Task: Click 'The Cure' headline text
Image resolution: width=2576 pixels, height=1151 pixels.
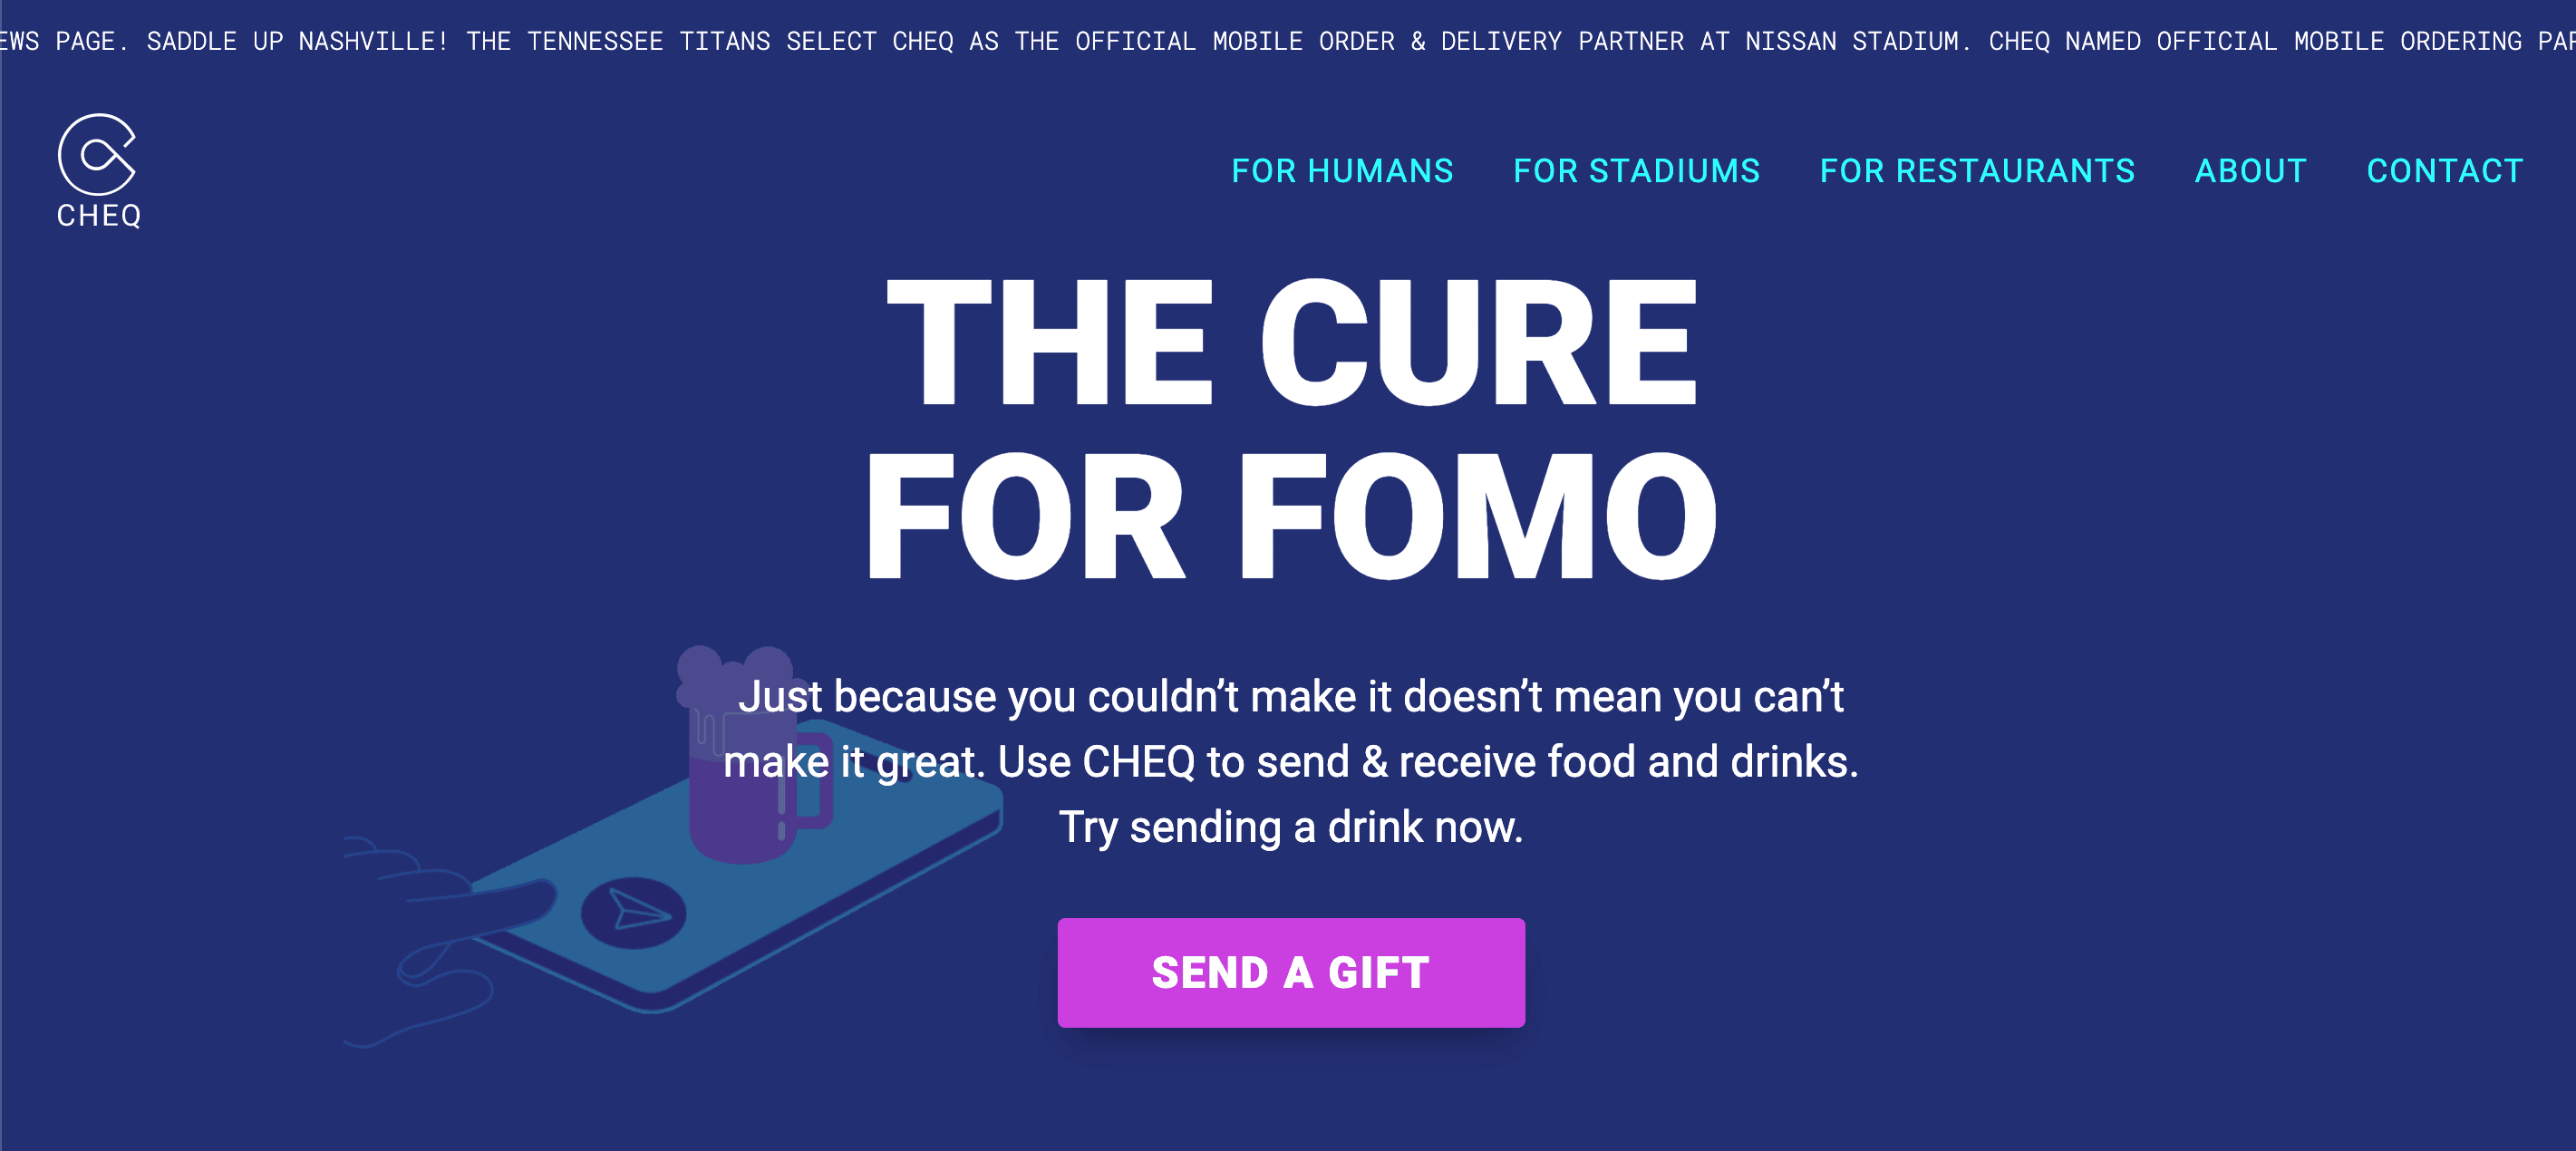Action: (x=1292, y=342)
